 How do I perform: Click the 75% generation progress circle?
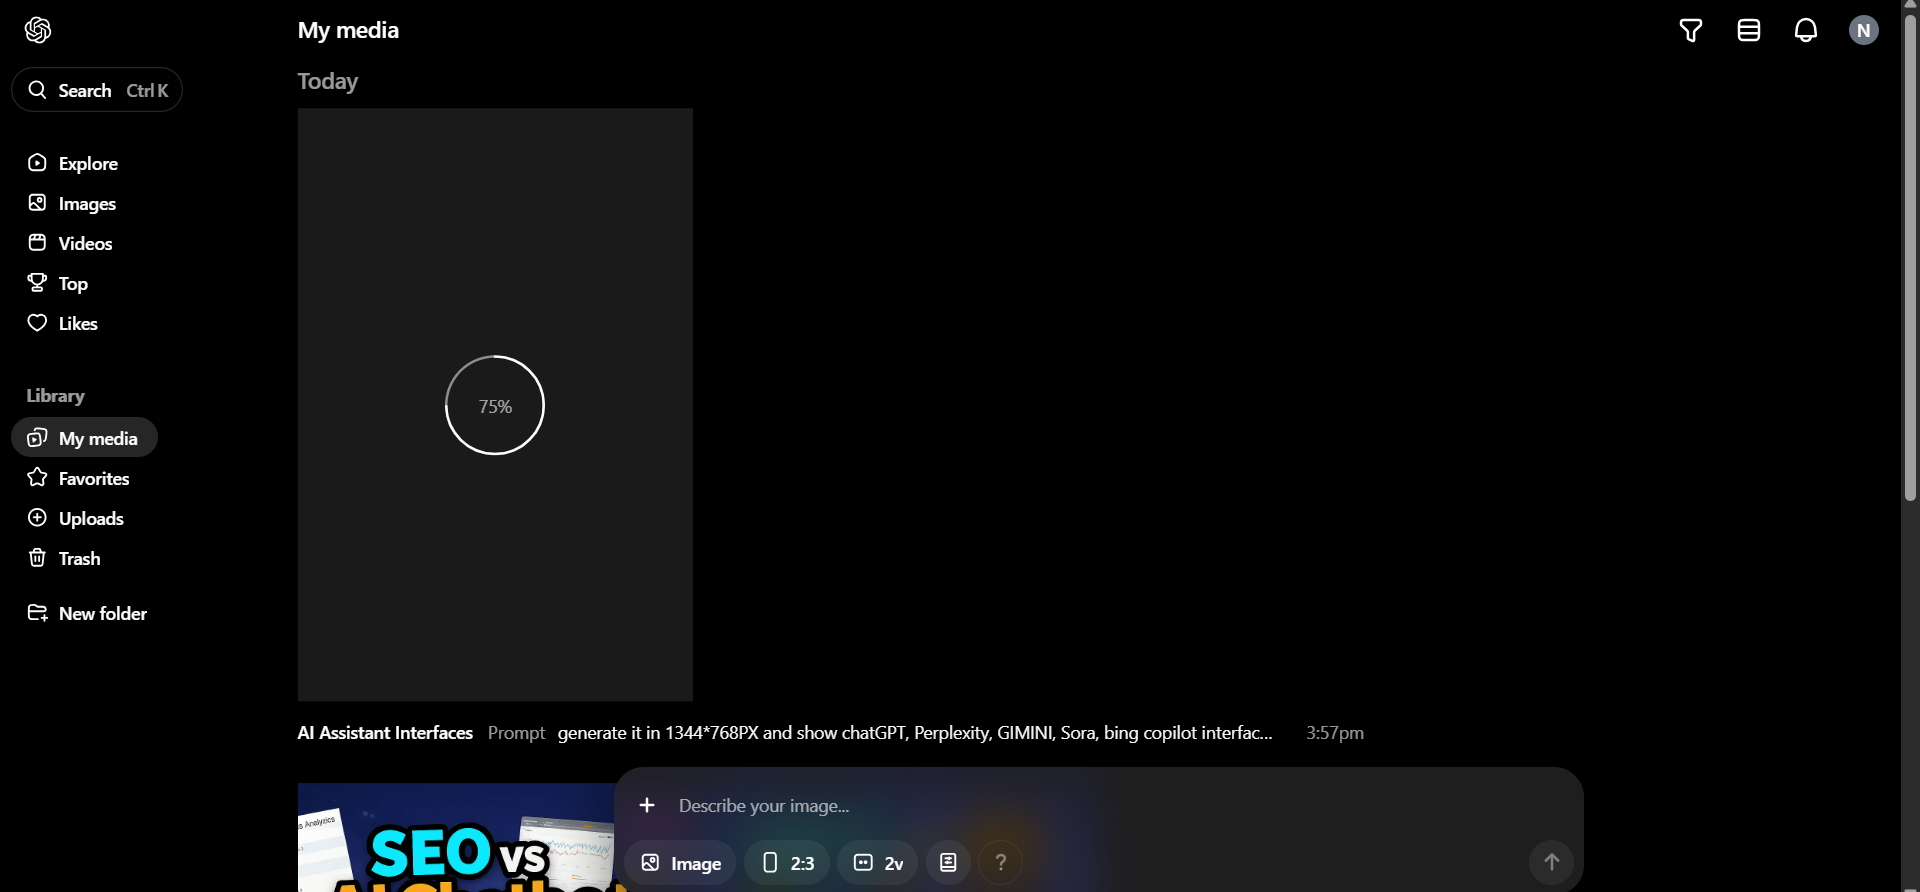pyautogui.click(x=495, y=405)
